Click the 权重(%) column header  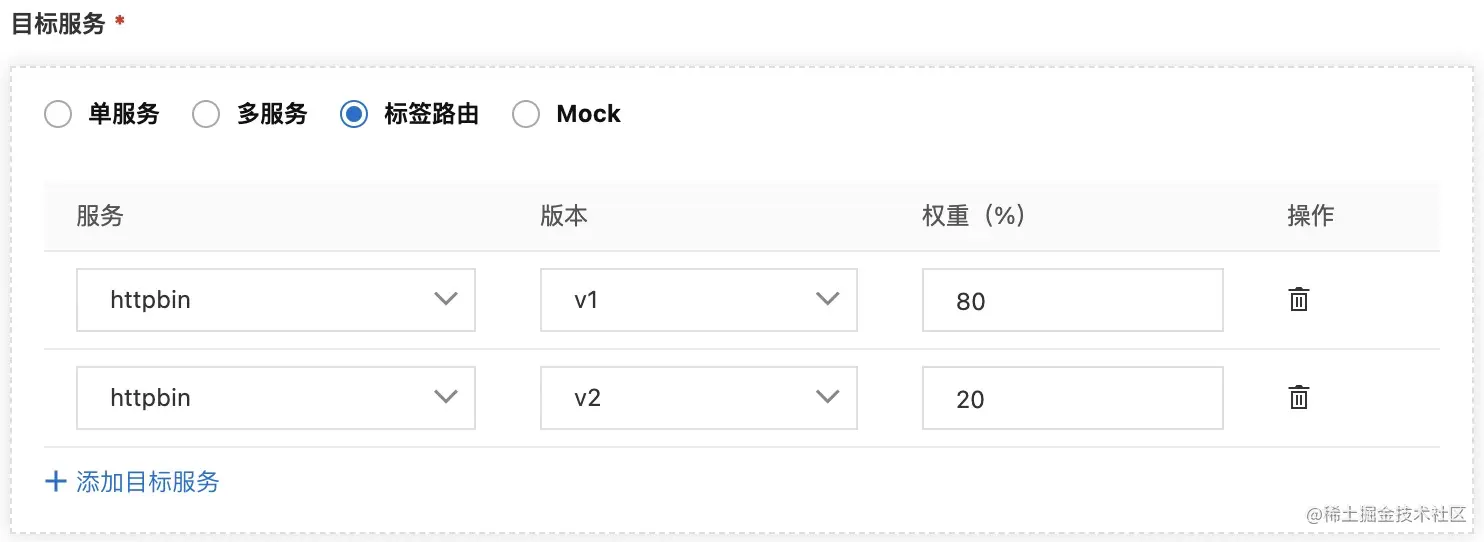coord(973,216)
